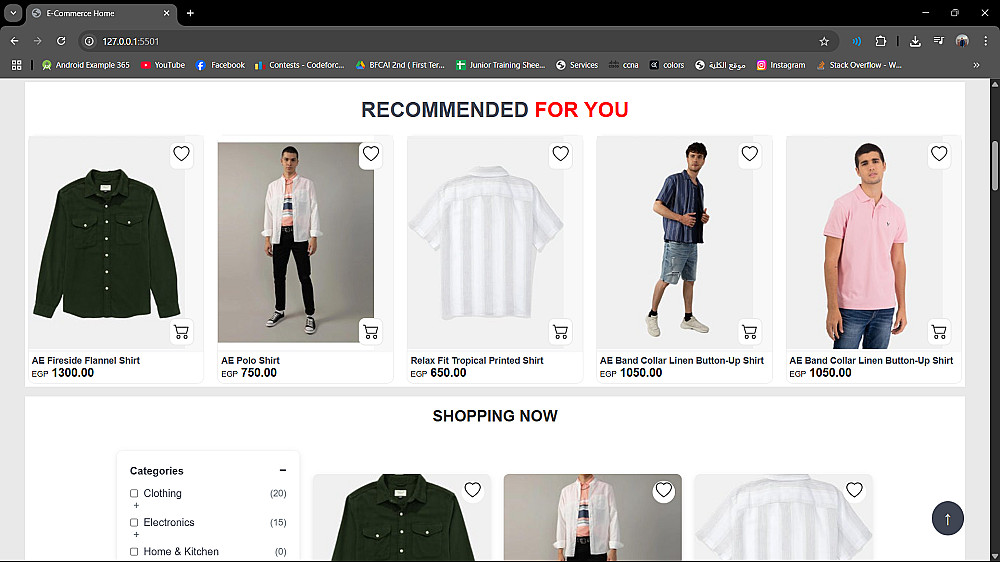This screenshot has width=1000, height=562.
Task: Open a new browser tab
Action: tap(190, 13)
